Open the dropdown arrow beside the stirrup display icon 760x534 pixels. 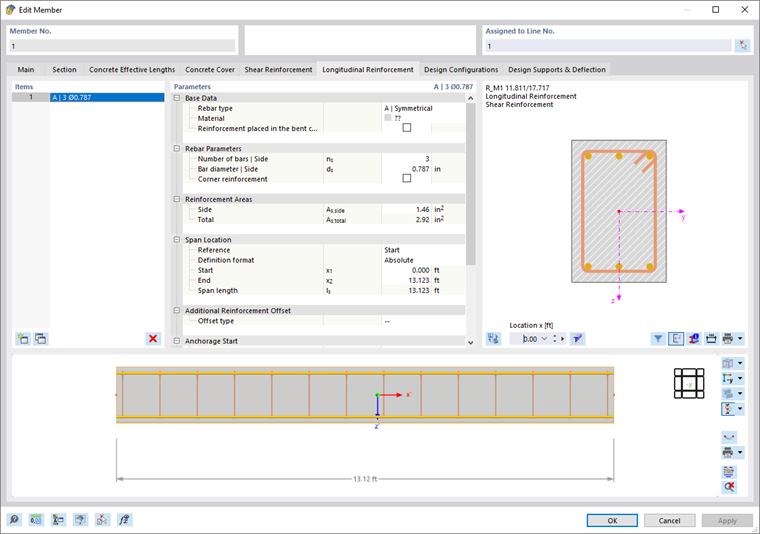pyautogui.click(x=740, y=409)
